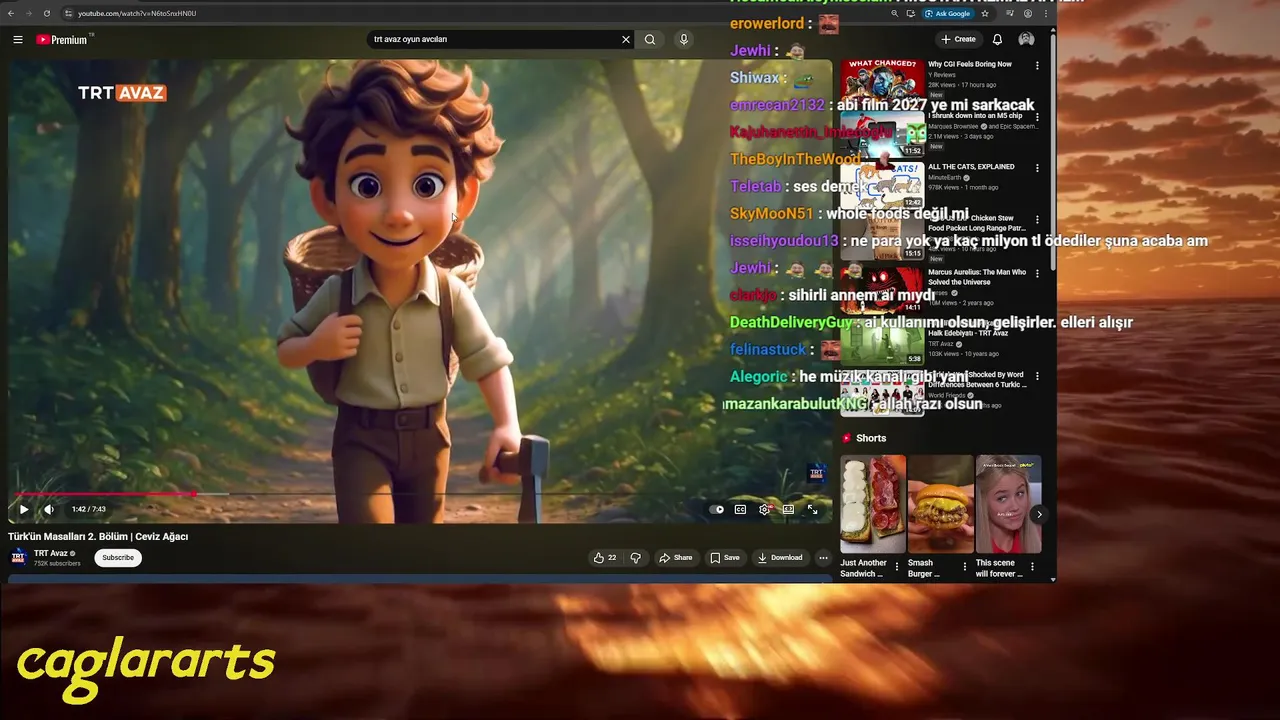Open options for the Chicken Stew video
The height and width of the screenshot is (720, 1280).
click(x=1037, y=220)
